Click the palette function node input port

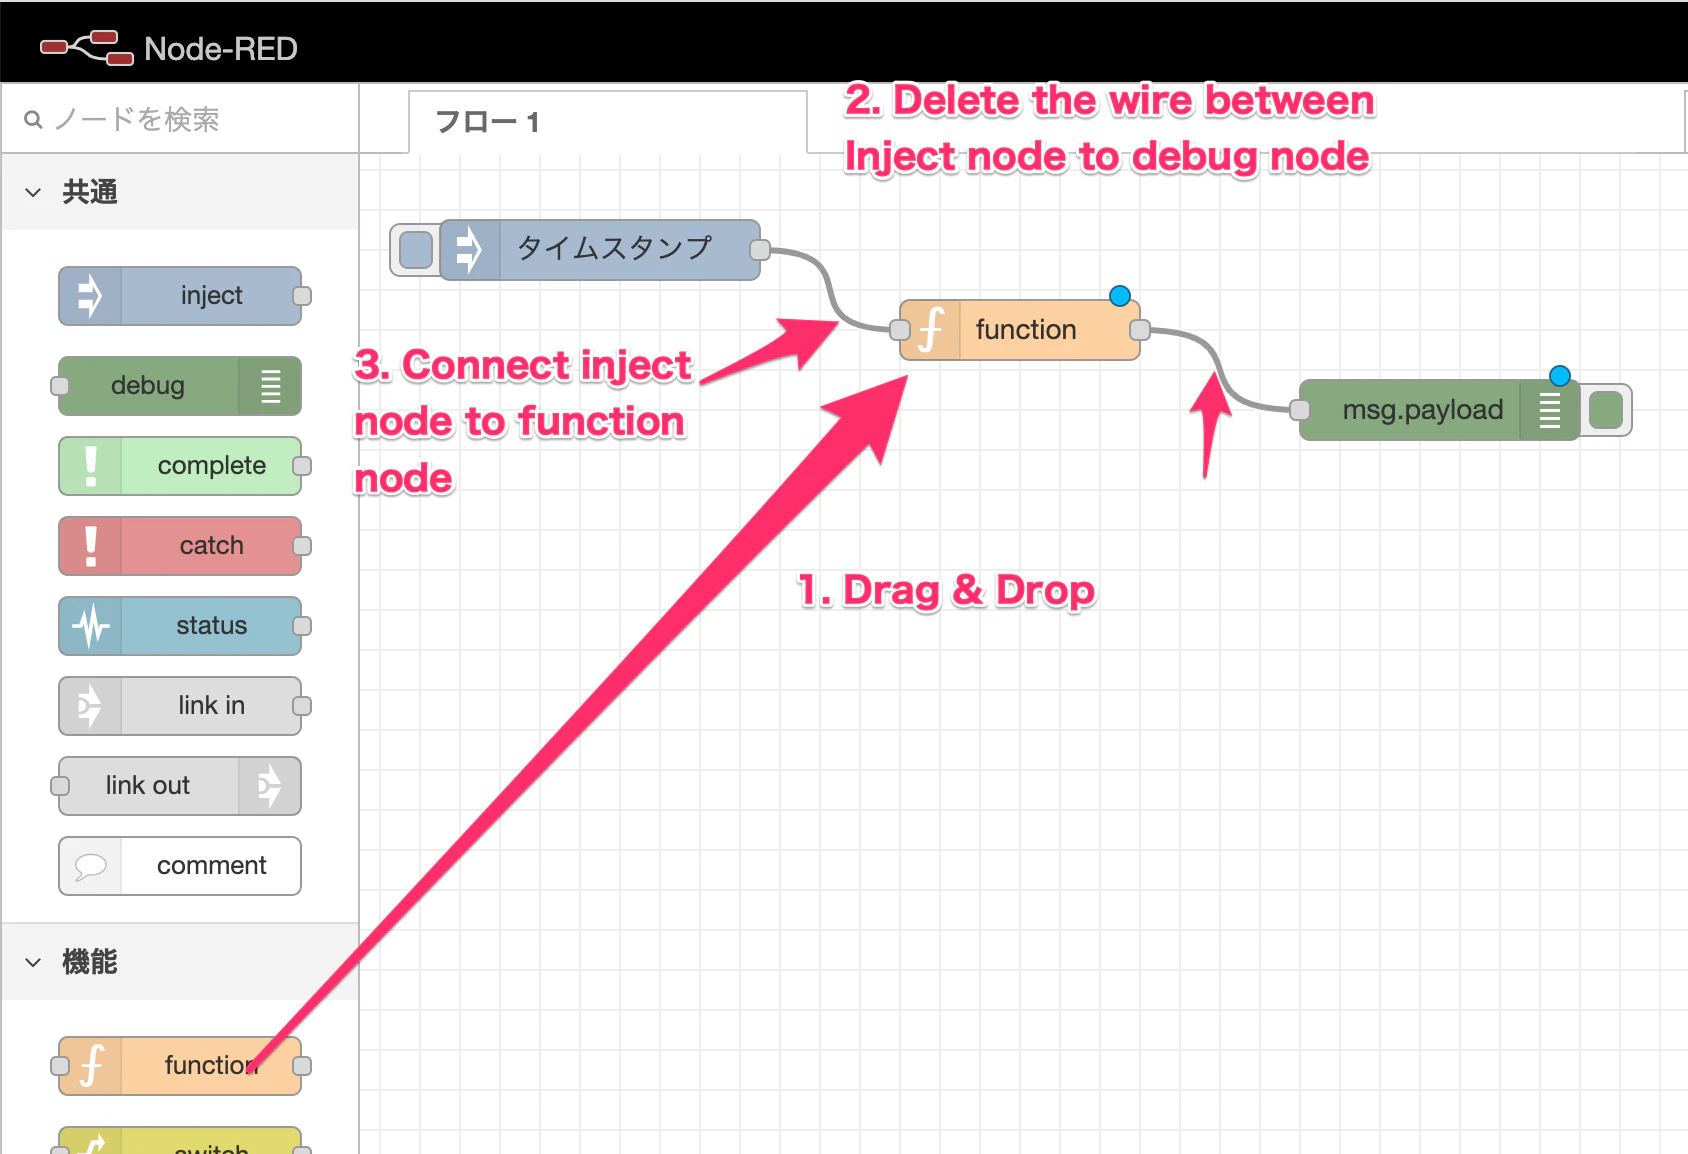[60, 1066]
